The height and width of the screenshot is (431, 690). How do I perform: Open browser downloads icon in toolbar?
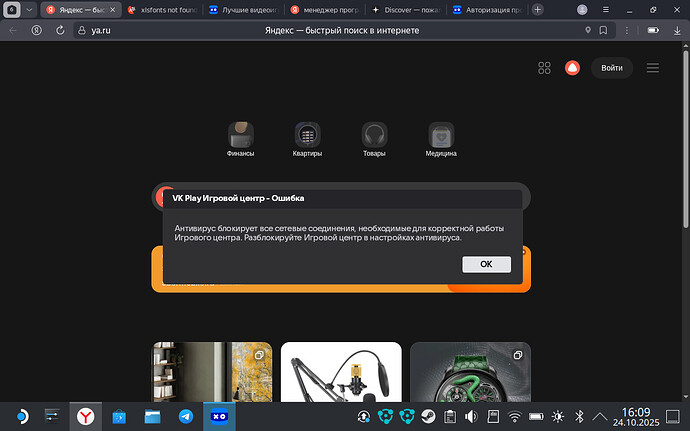click(x=651, y=30)
